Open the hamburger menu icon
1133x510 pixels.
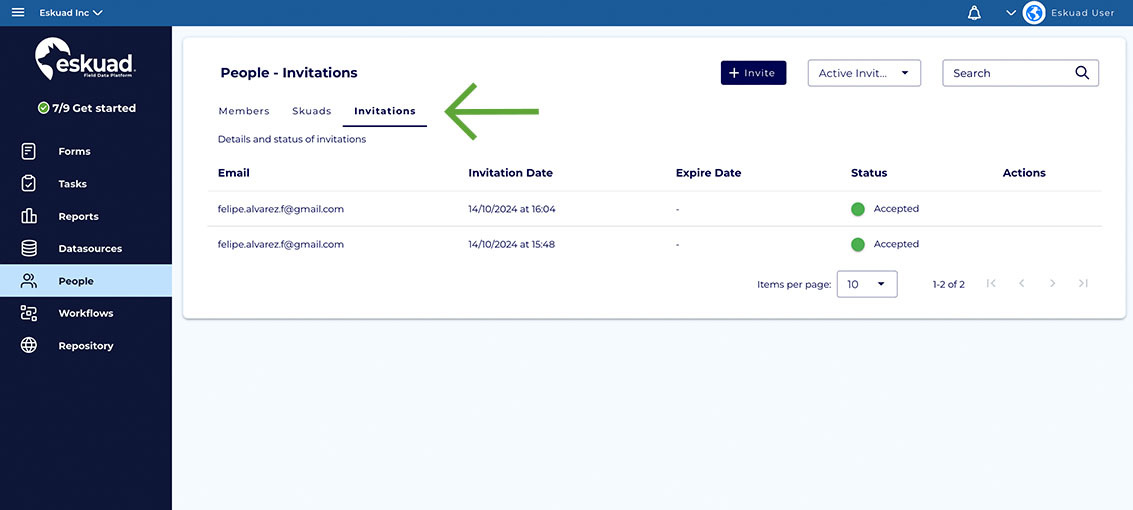[x=17, y=13]
